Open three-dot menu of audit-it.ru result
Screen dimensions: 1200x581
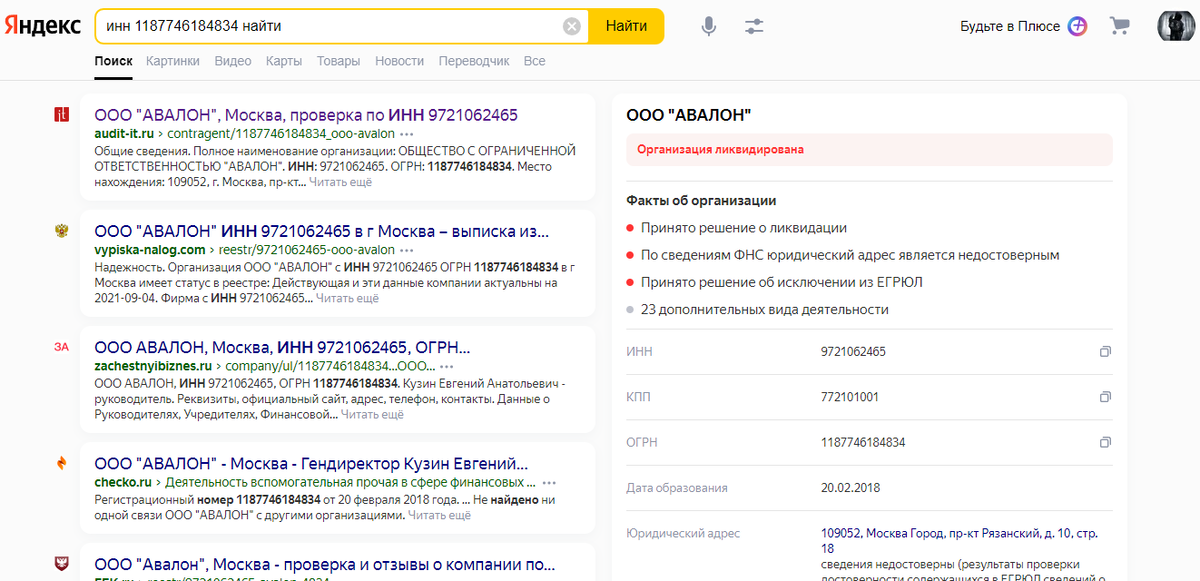point(407,133)
